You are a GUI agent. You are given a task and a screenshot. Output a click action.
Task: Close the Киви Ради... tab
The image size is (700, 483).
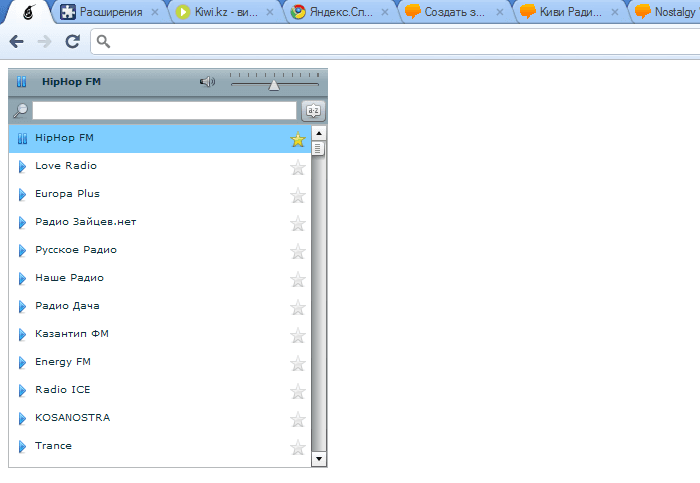click(615, 12)
